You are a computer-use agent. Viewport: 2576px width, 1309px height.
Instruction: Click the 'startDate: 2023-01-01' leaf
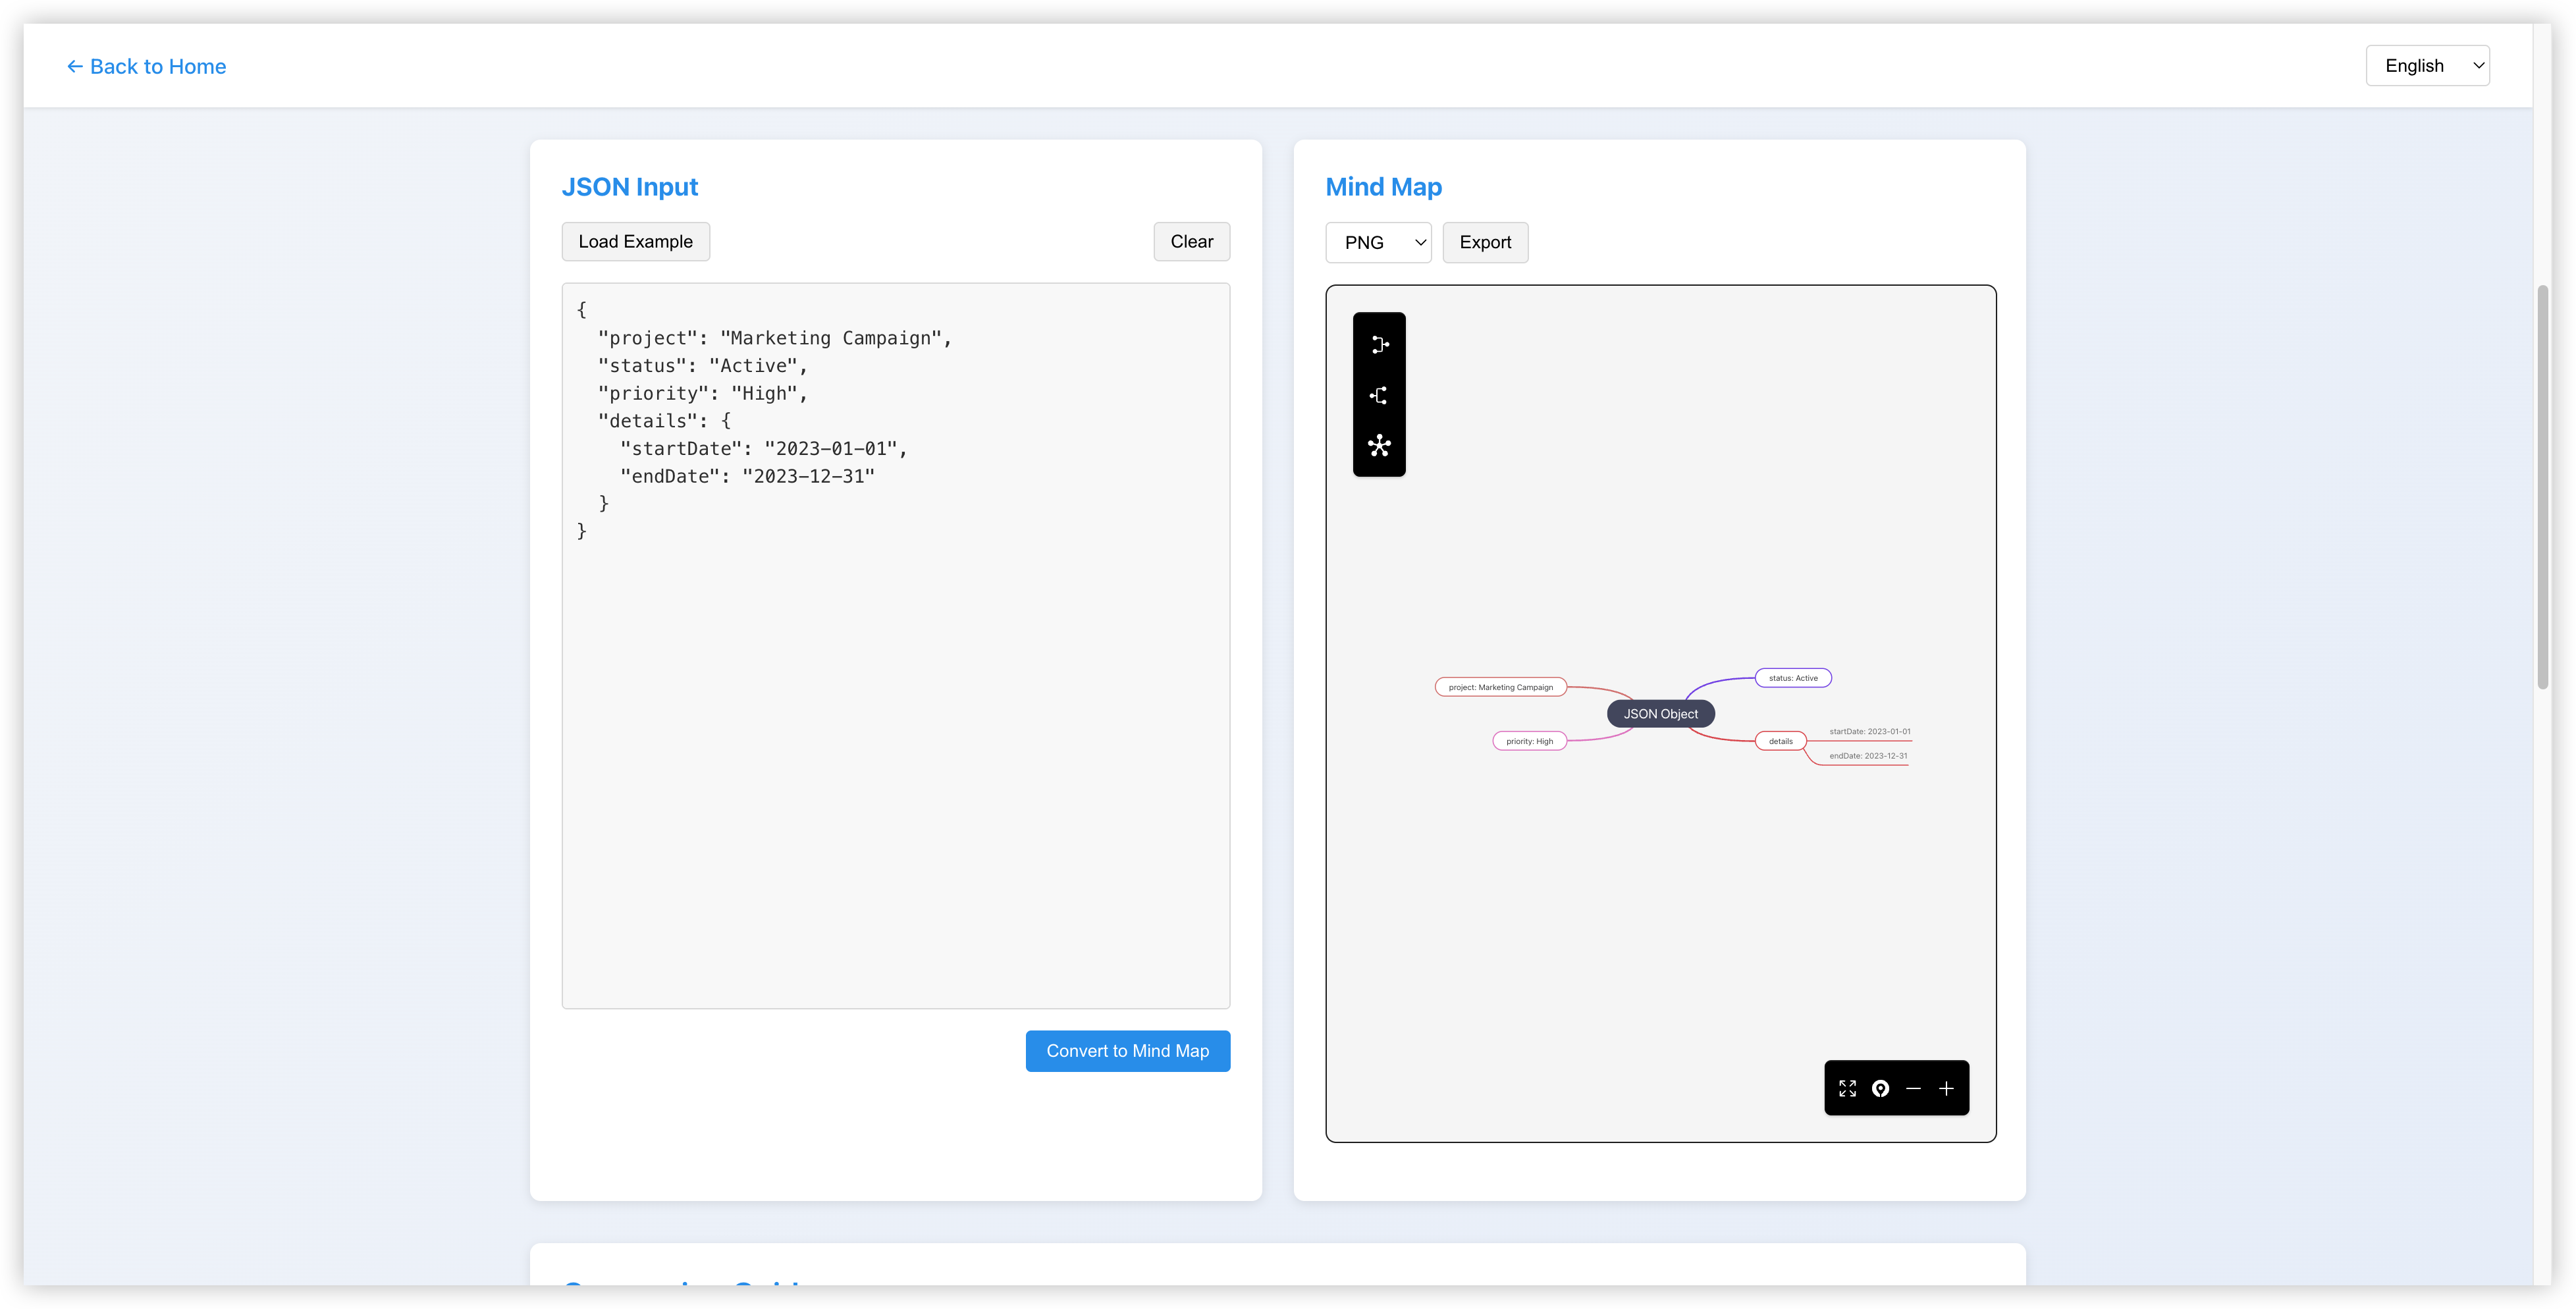1869,732
